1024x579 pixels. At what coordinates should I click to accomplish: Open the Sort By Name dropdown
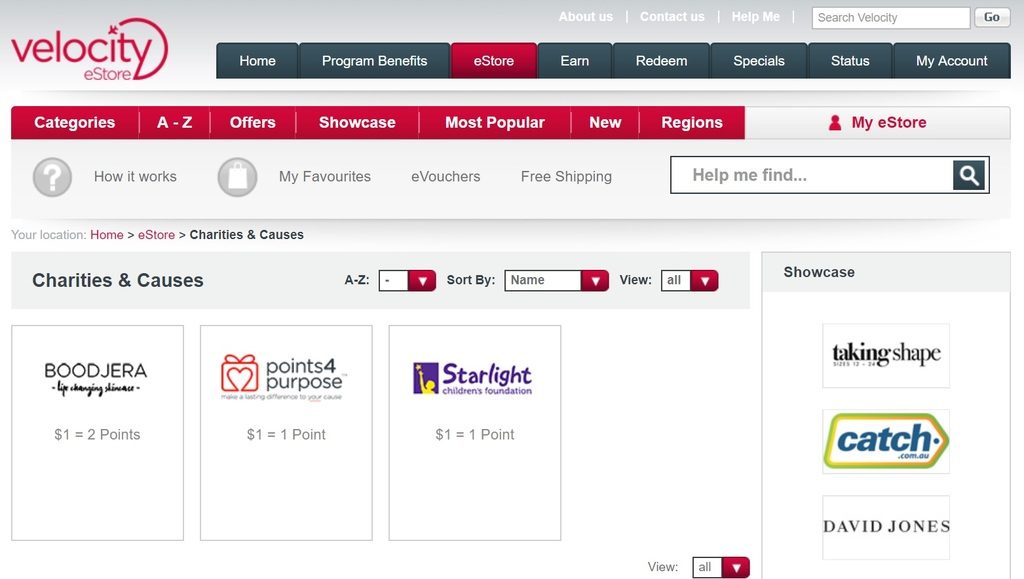556,281
